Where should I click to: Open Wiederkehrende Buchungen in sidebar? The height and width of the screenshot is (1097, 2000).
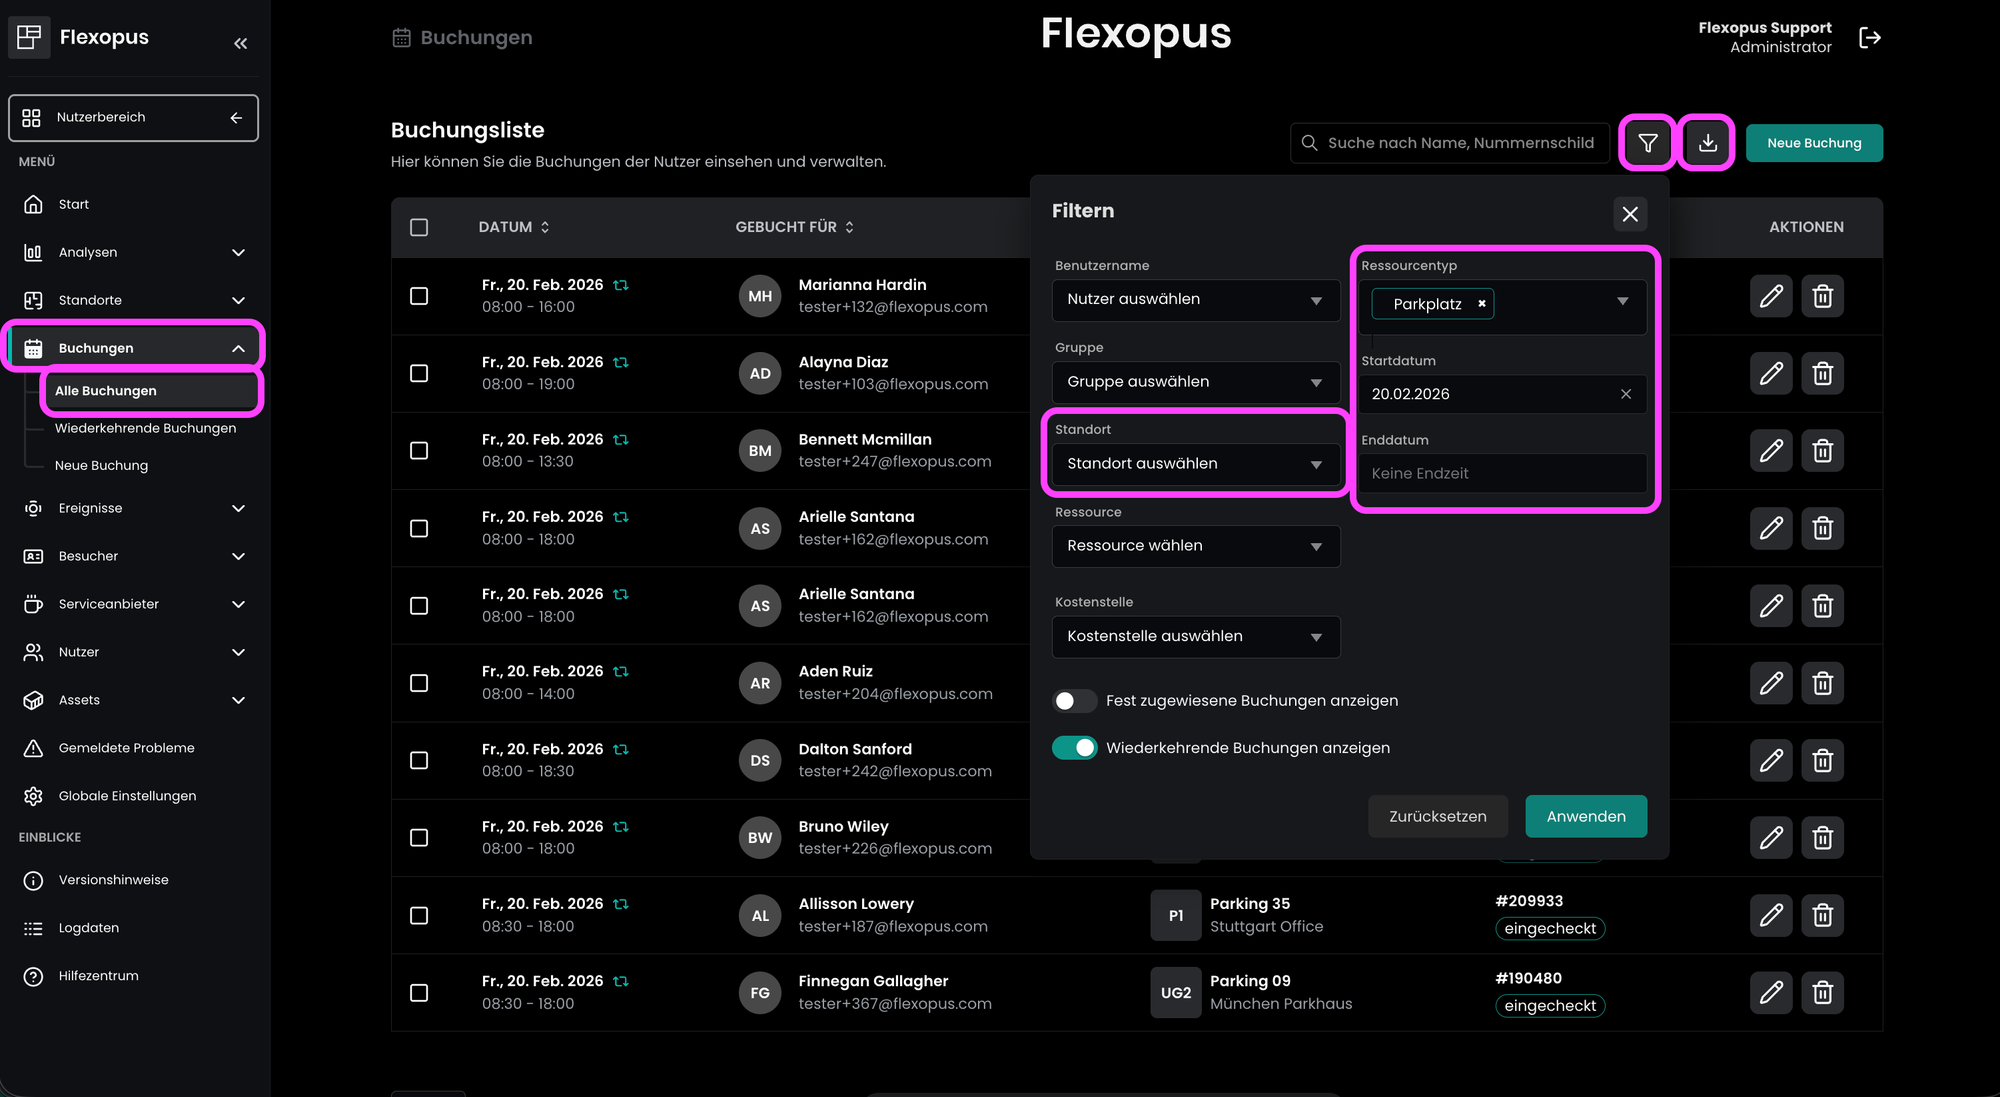click(x=145, y=428)
